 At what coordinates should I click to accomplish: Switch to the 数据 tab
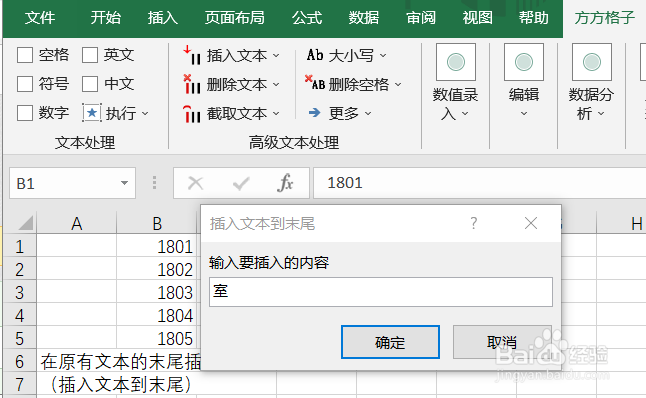pyautogui.click(x=364, y=18)
